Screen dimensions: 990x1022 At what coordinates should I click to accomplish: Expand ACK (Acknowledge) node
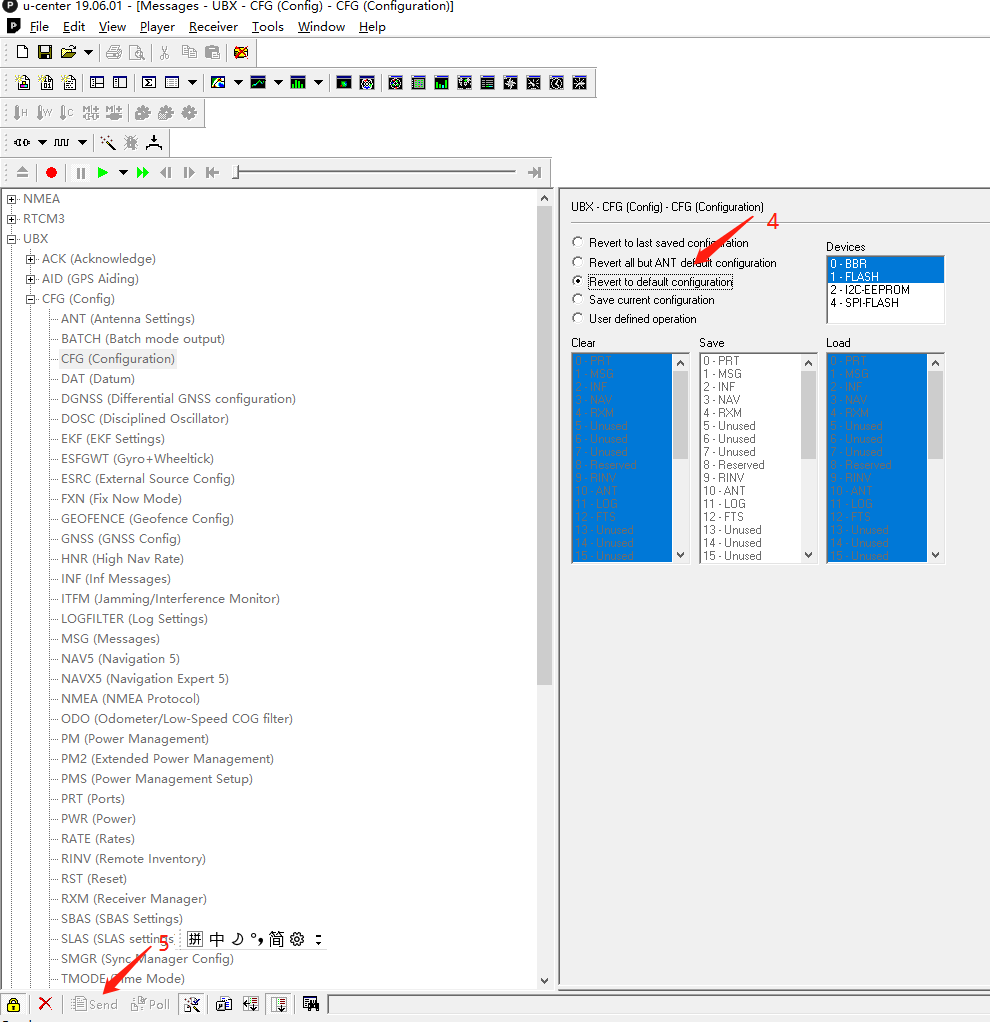point(30,259)
